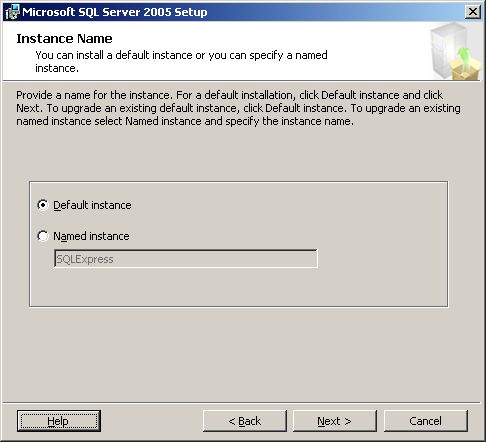Open Help for this setup page
The height and width of the screenshot is (442, 486).
[59, 421]
